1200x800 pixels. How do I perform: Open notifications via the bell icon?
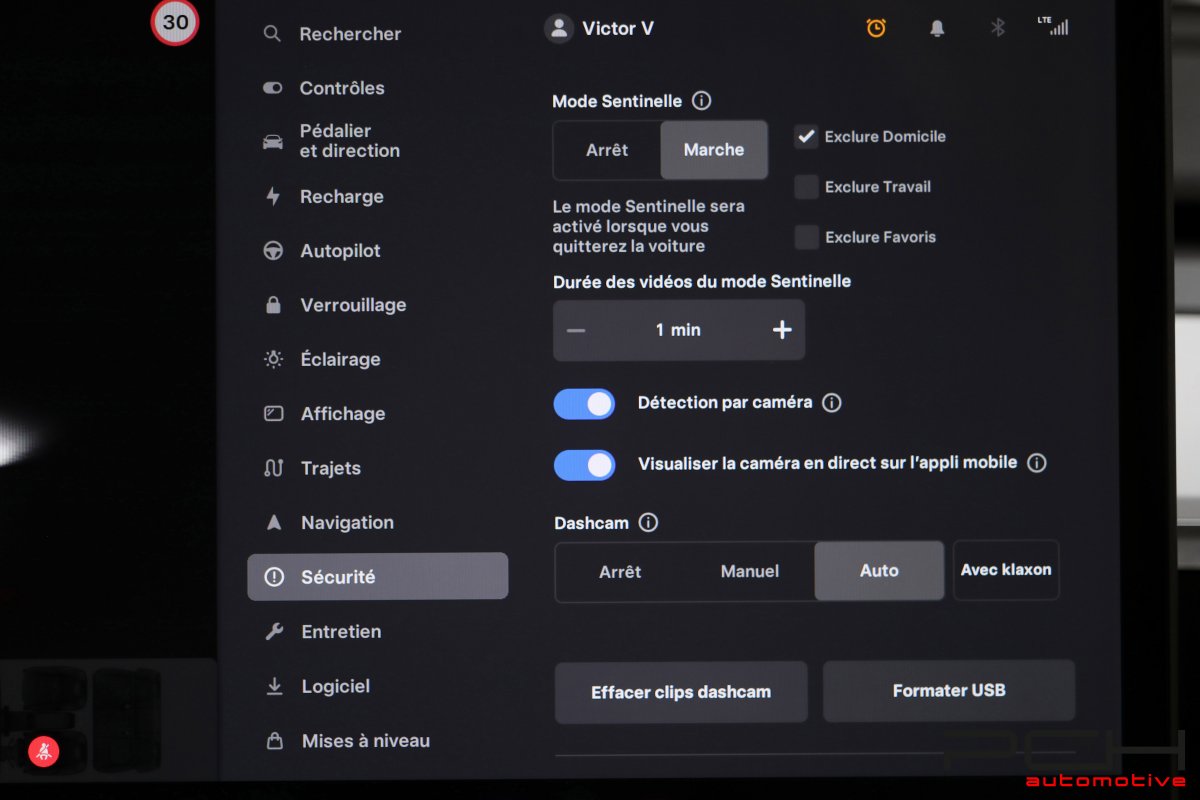[937, 28]
